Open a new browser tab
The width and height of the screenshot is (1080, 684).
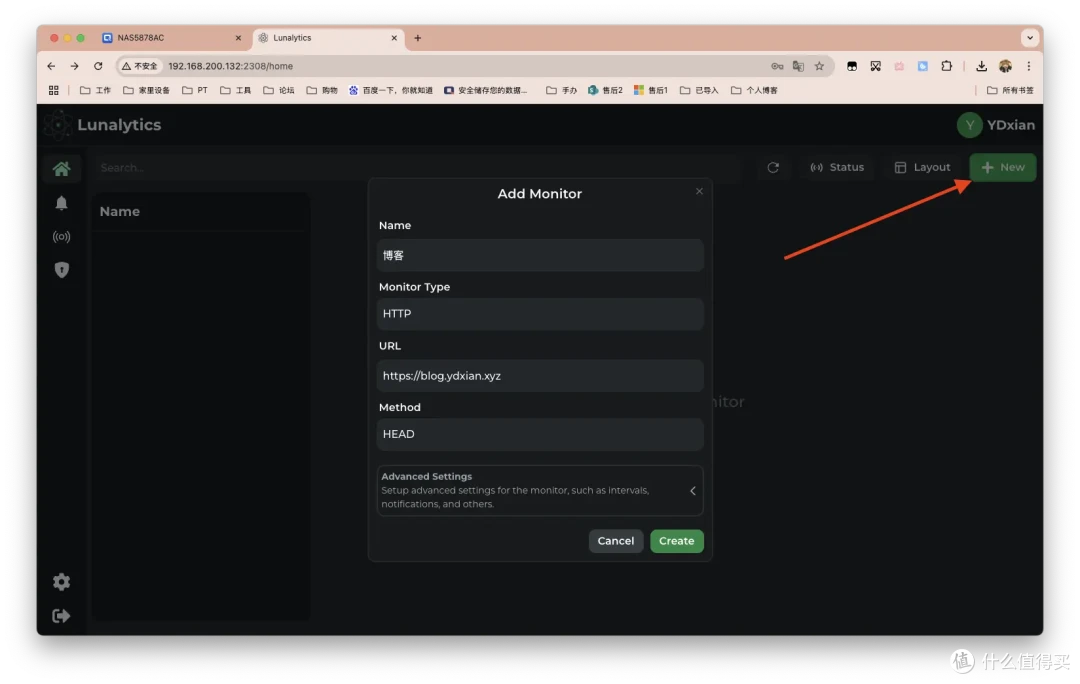(417, 38)
